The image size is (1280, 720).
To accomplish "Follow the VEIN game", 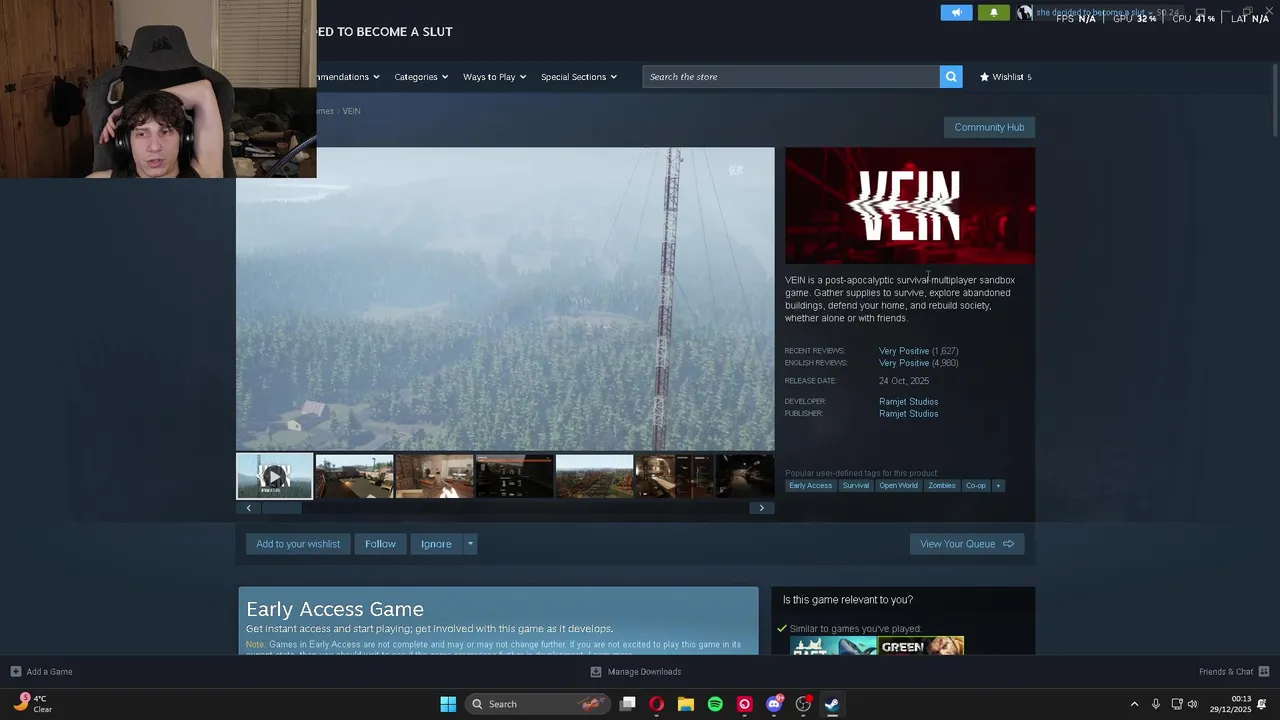I will coord(380,544).
